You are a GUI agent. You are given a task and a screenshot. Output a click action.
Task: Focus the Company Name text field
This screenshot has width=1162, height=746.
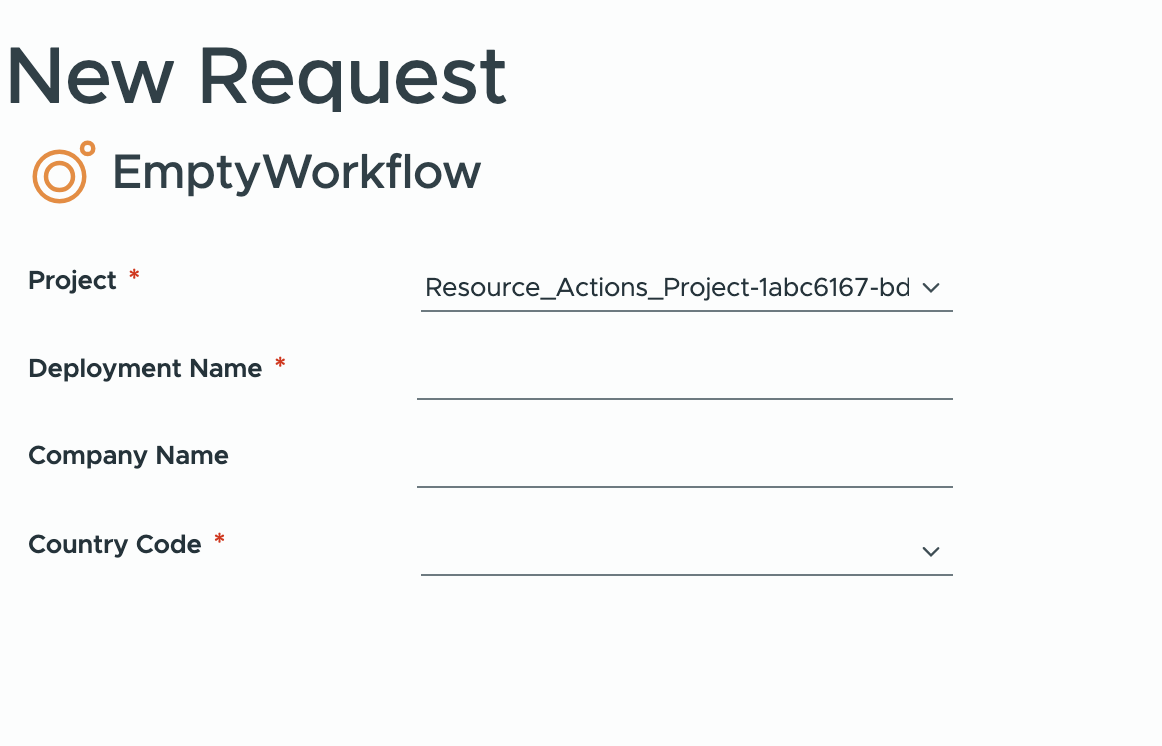coord(685,464)
